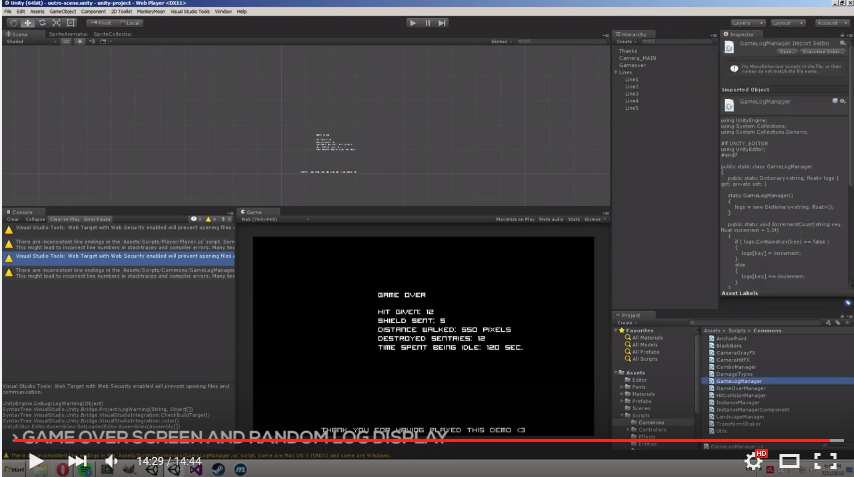Image resolution: width=854 pixels, height=477 pixels.
Task: Toggle Clear on Play in Console
Action: coord(64,219)
